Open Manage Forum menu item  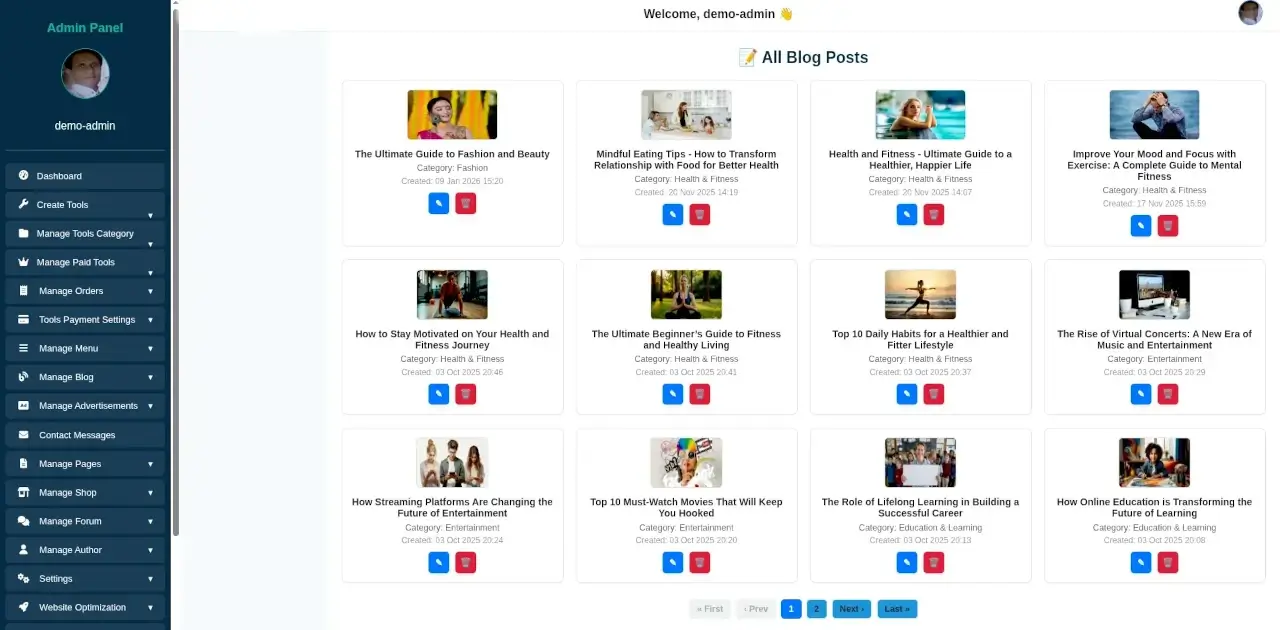click(x=70, y=521)
